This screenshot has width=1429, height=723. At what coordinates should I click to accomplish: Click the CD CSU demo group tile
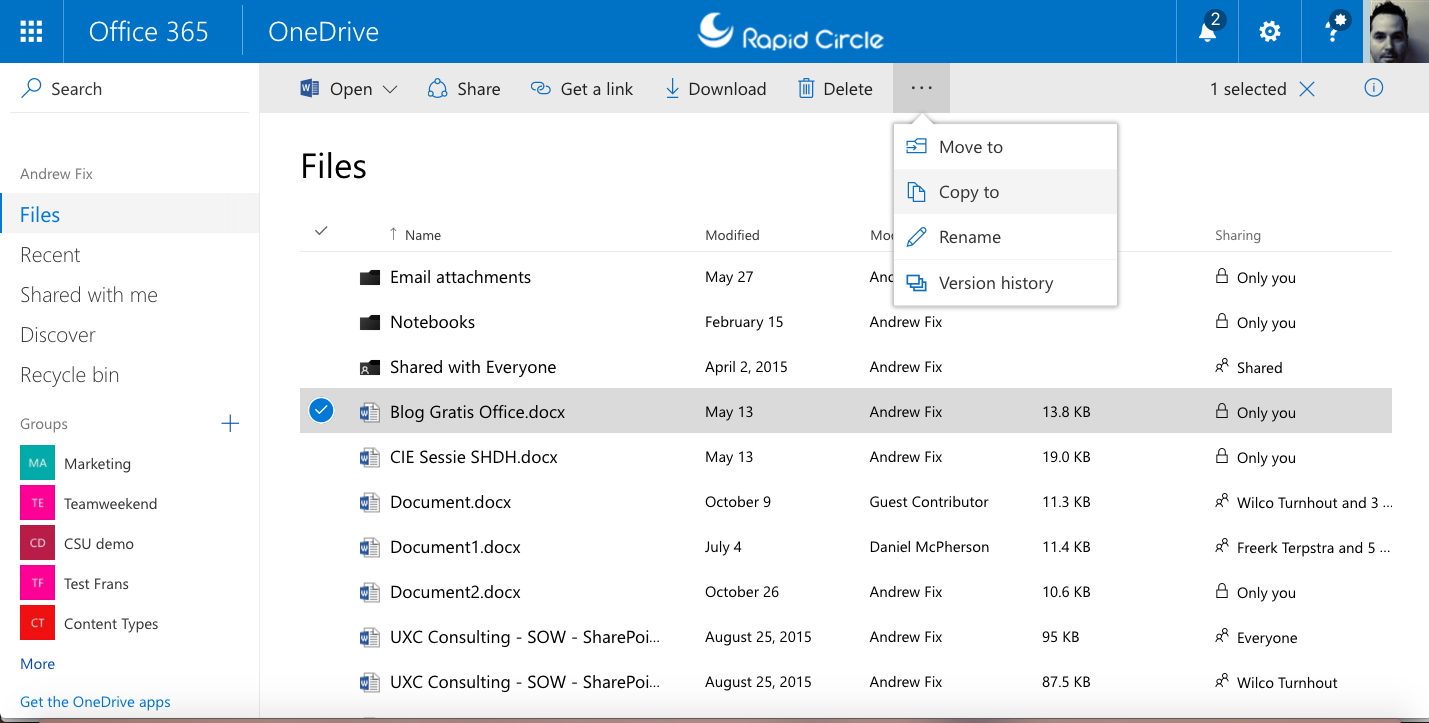(37, 543)
